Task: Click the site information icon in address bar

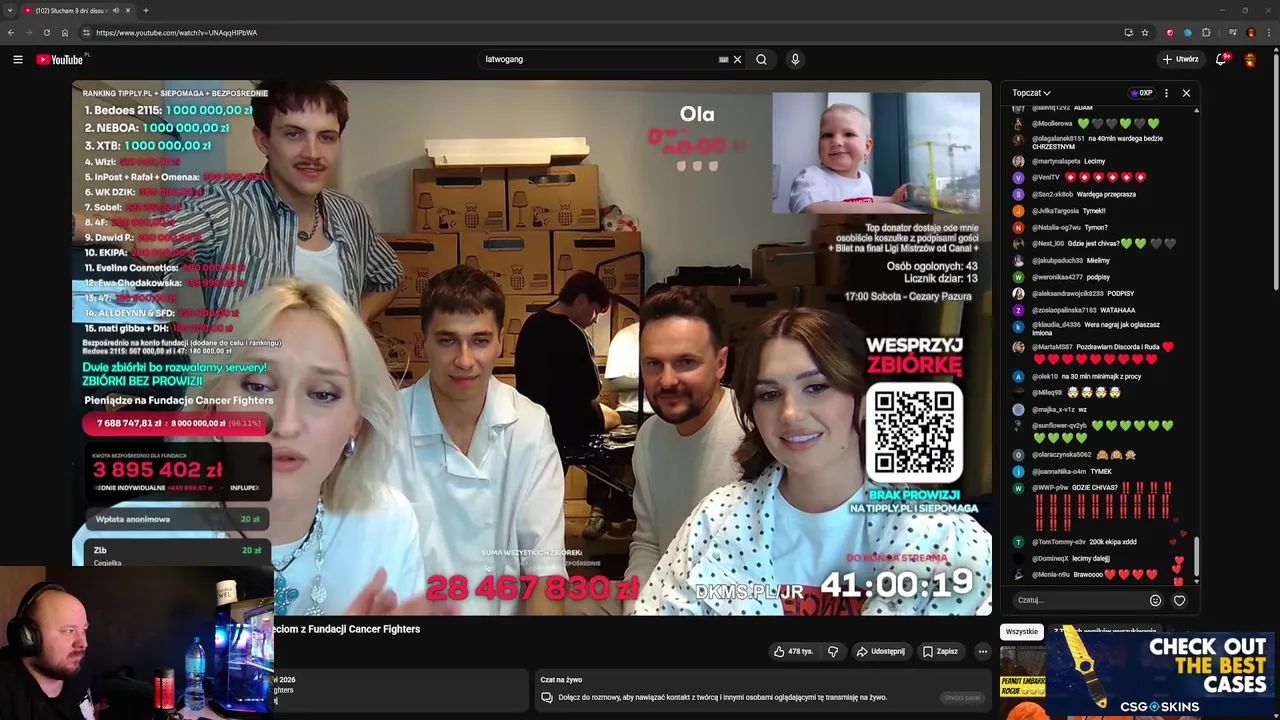Action: [86, 32]
